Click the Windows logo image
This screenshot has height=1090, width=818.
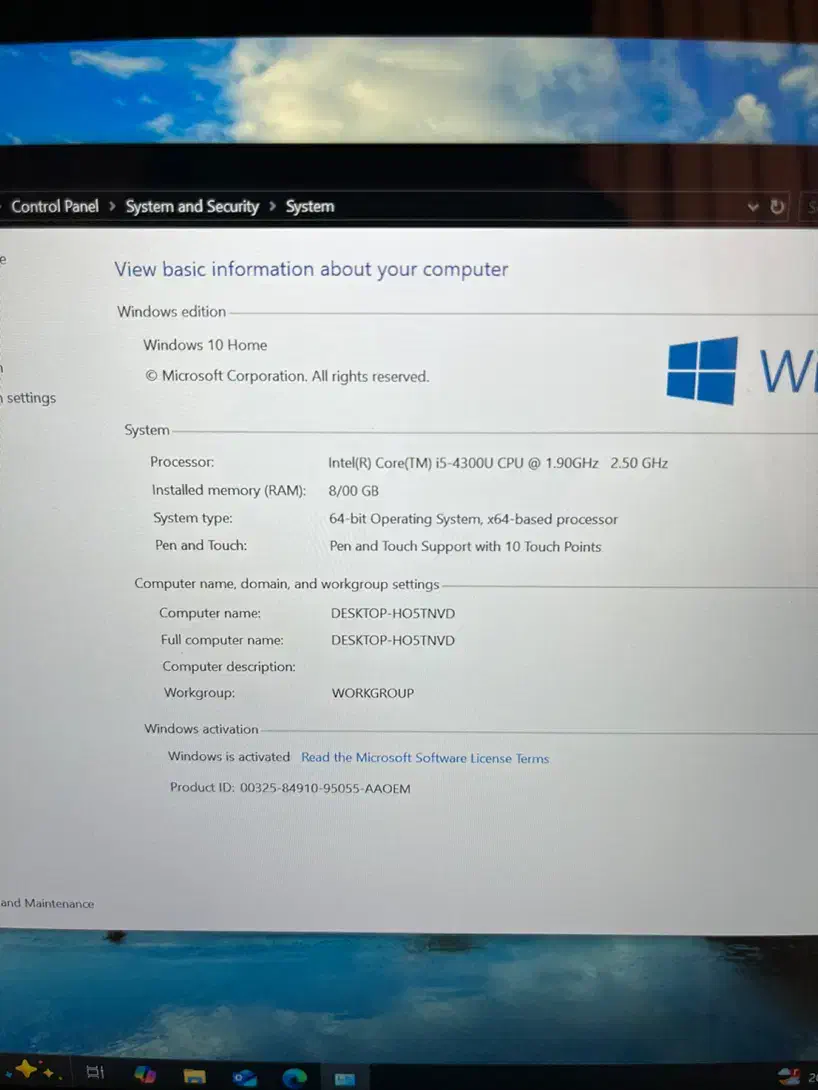[702, 371]
